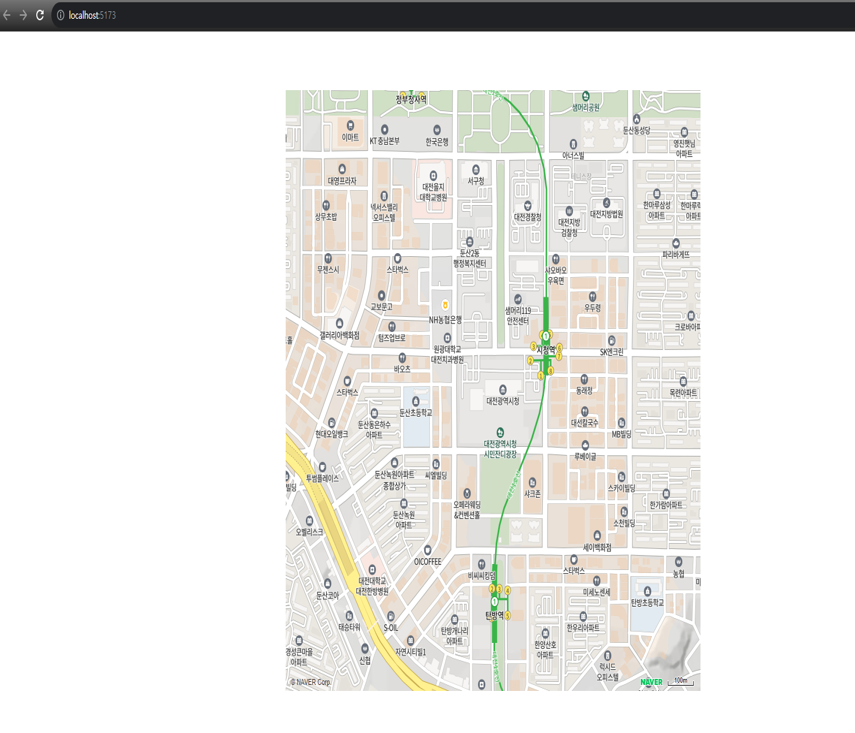Select the 대전지방법원 court marker icon

click(606, 203)
